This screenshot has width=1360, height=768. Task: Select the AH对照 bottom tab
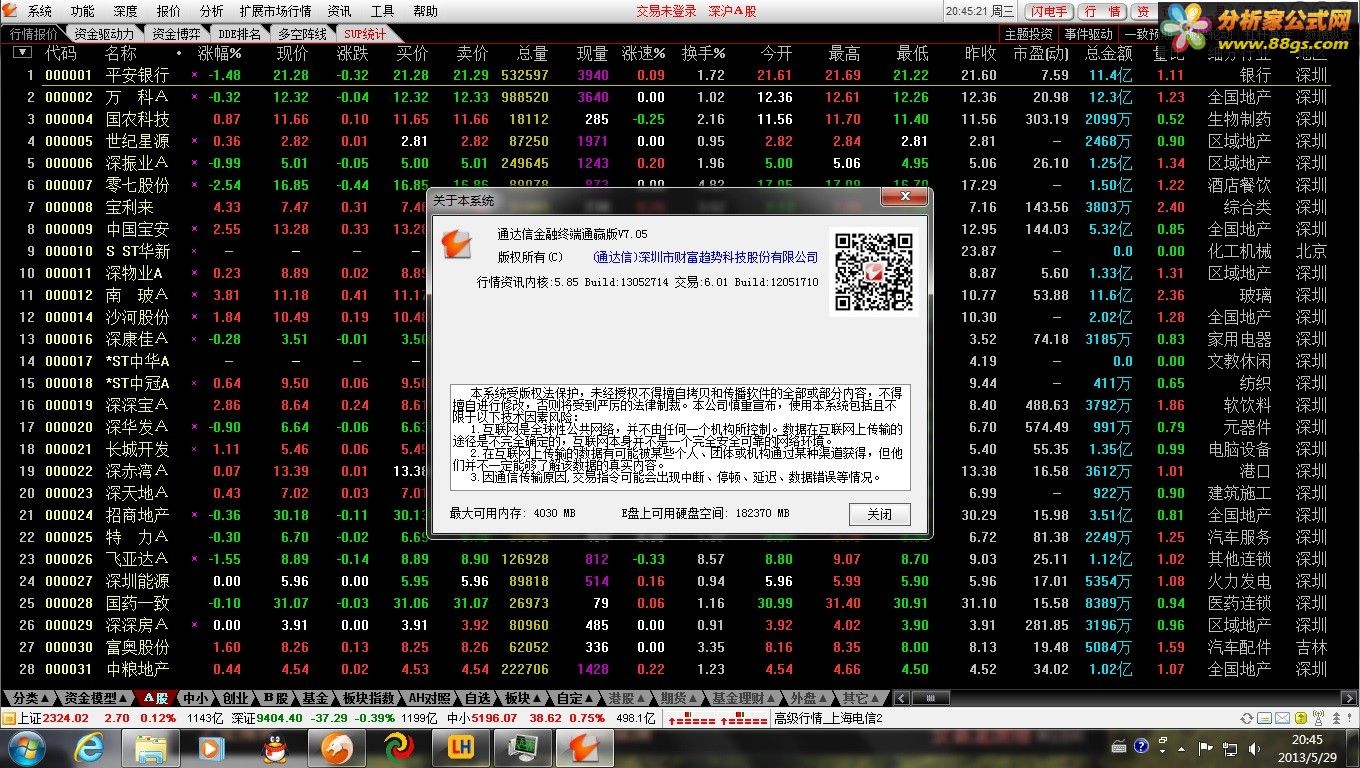(x=429, y=698)
